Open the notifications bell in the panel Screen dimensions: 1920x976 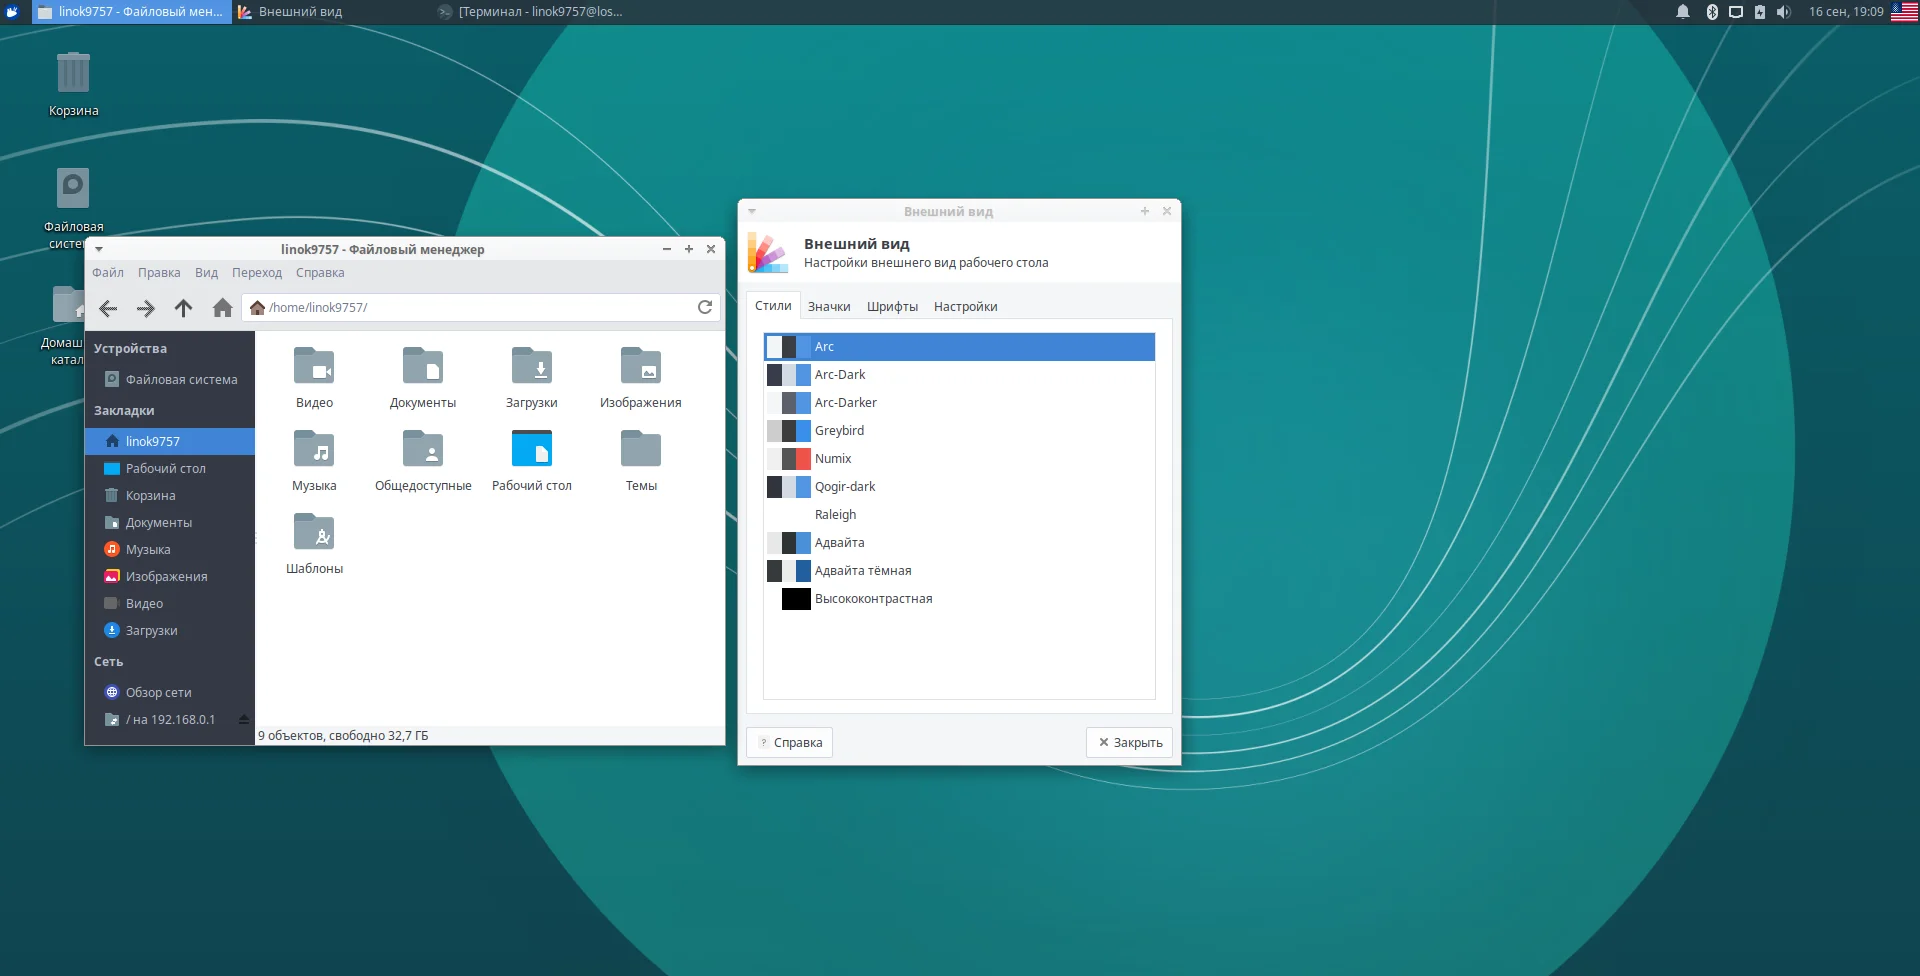coord(1683,12)
